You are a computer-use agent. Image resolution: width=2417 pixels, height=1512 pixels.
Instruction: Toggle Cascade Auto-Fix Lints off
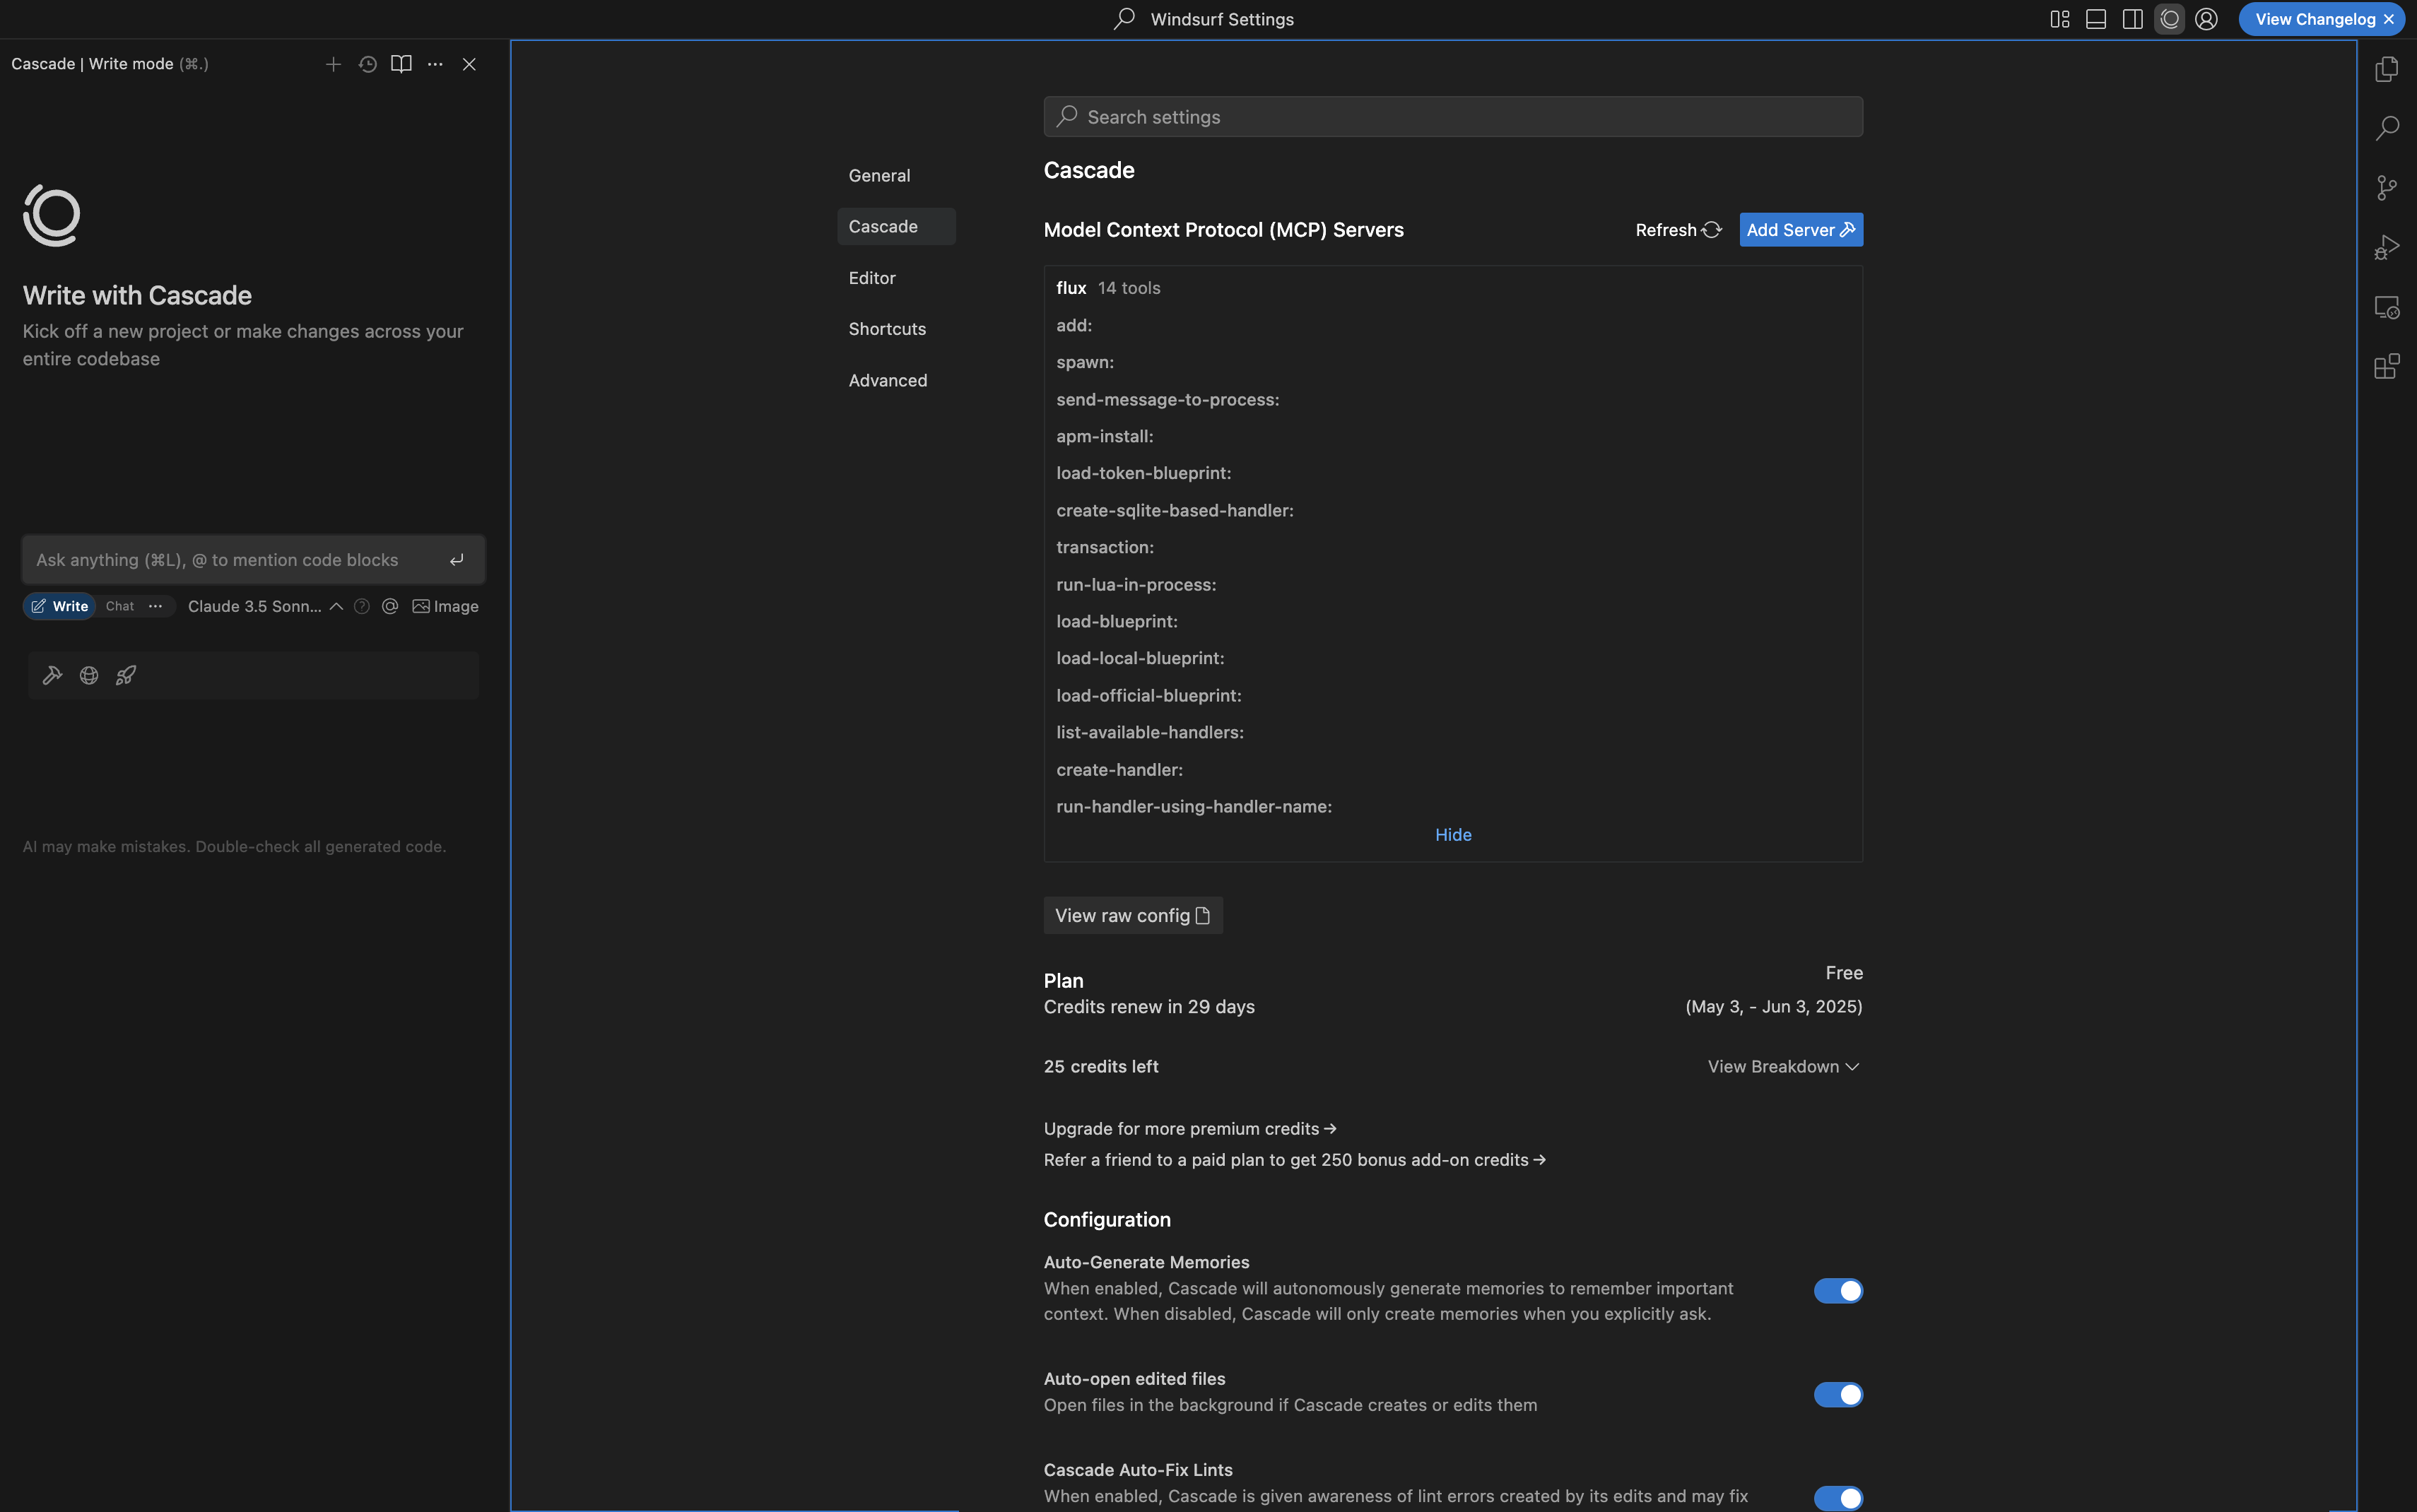tap(1837, 1497)
